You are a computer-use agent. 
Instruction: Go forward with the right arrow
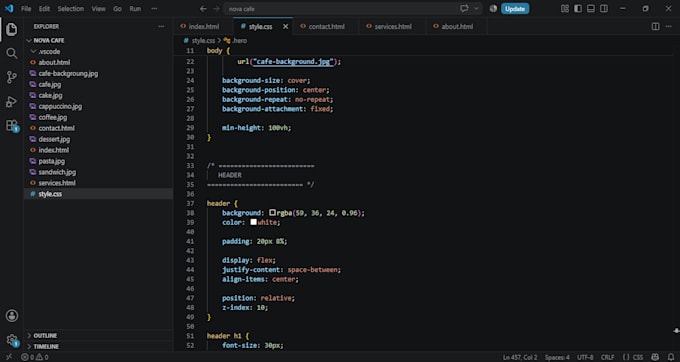pyautogui.click(x=216, y=9)
